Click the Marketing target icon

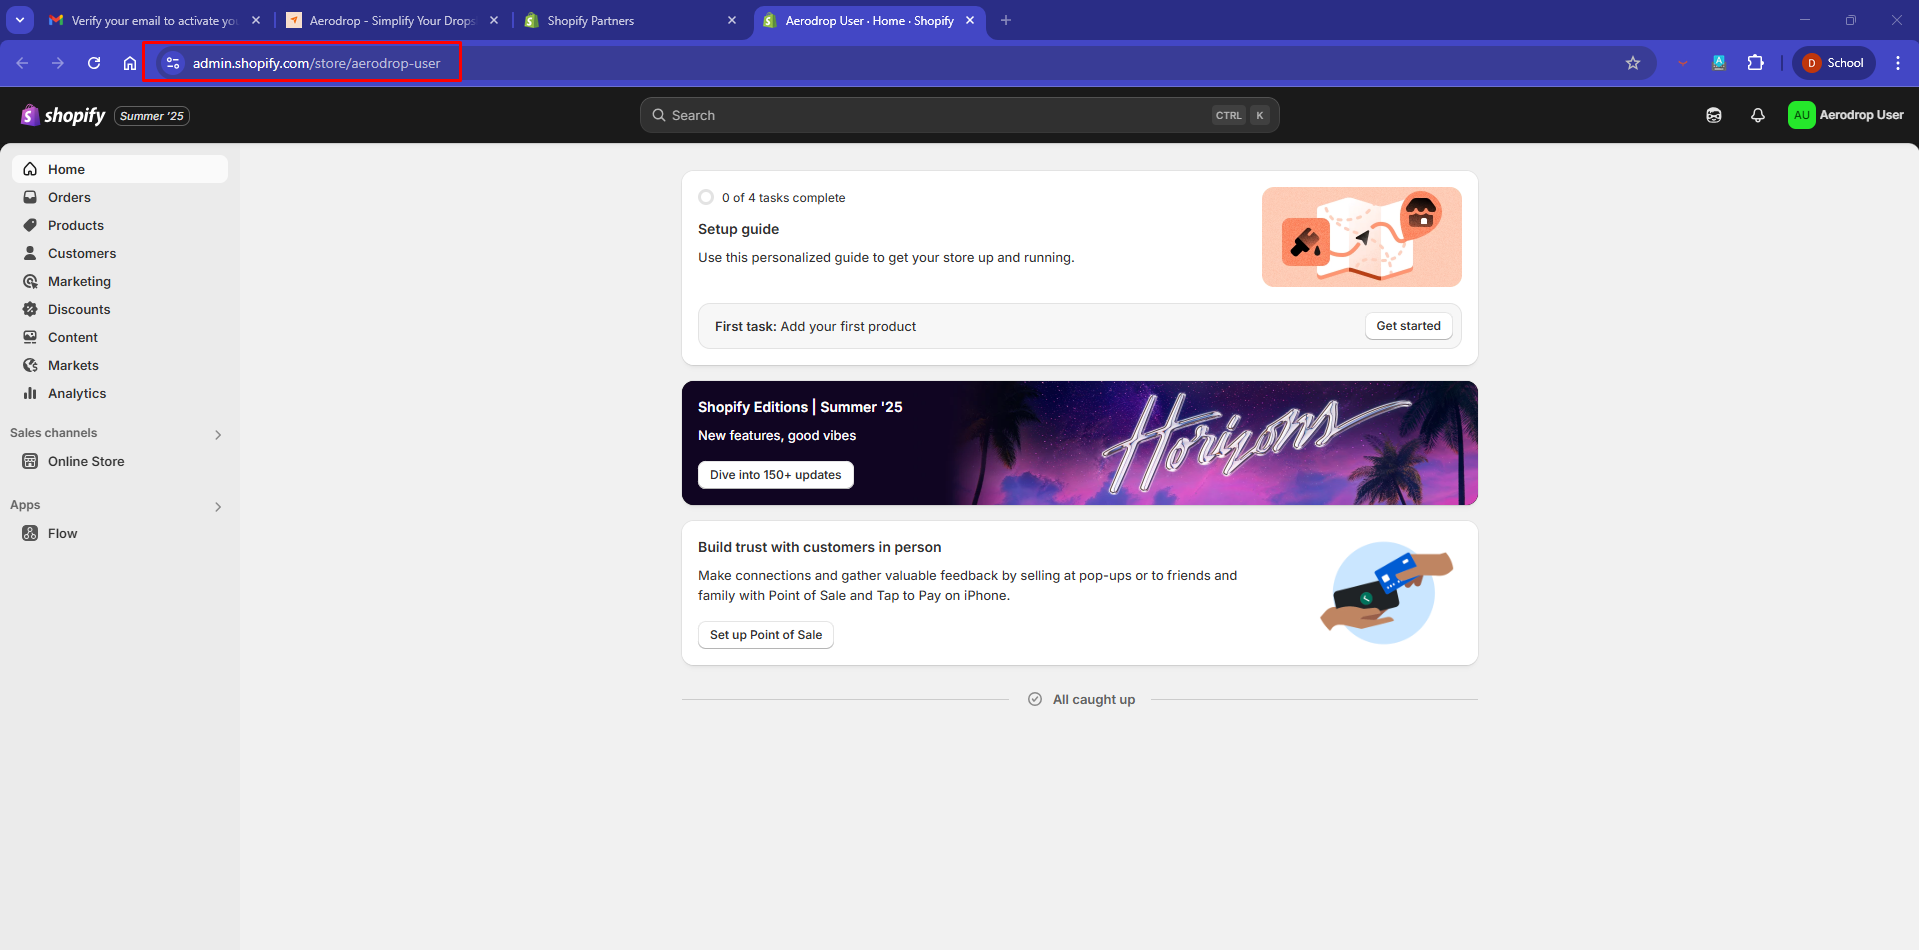30,281
